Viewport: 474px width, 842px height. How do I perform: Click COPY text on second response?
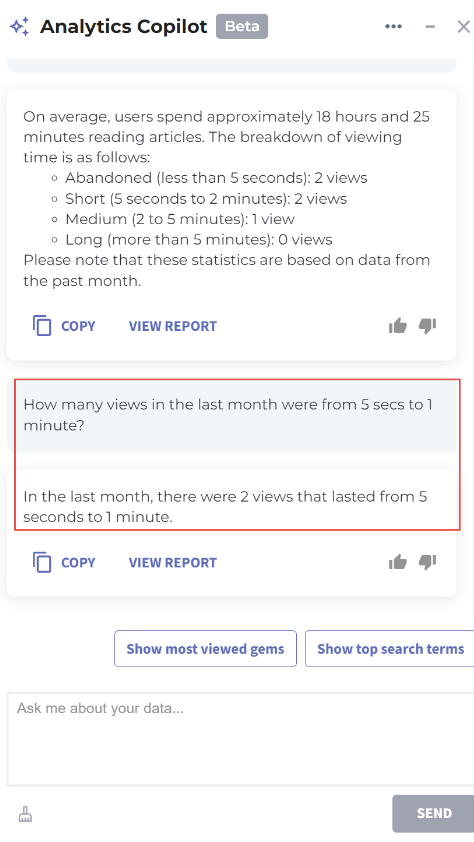coord(78,562)
